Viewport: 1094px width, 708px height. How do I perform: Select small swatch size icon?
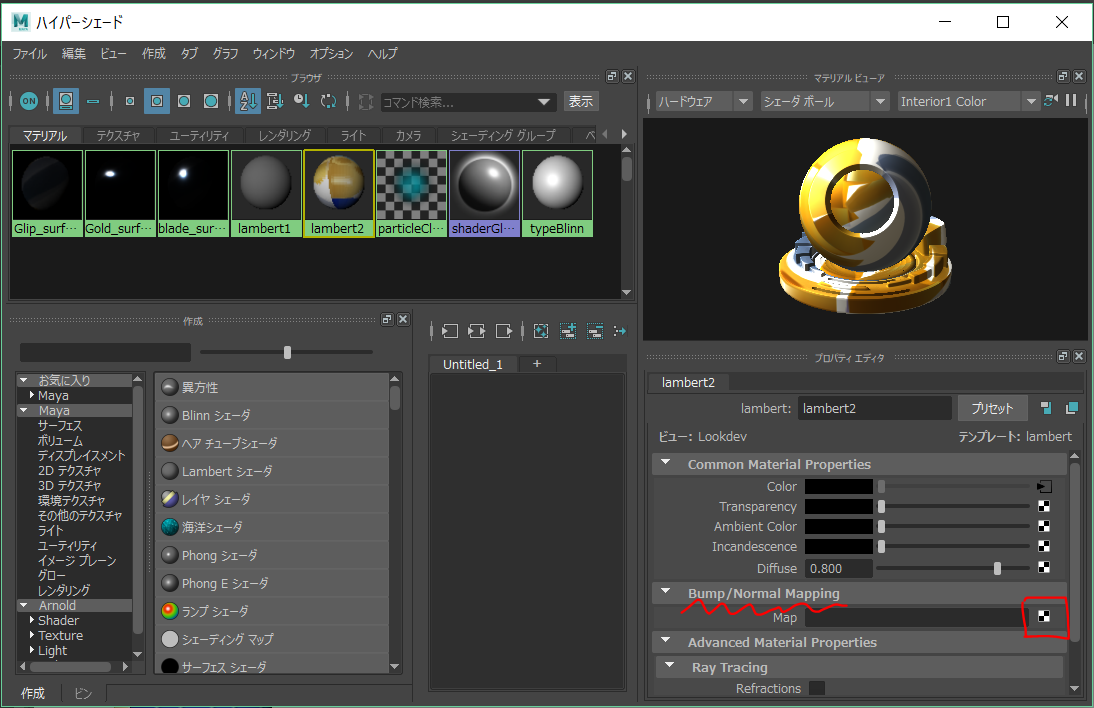[130, 101]
